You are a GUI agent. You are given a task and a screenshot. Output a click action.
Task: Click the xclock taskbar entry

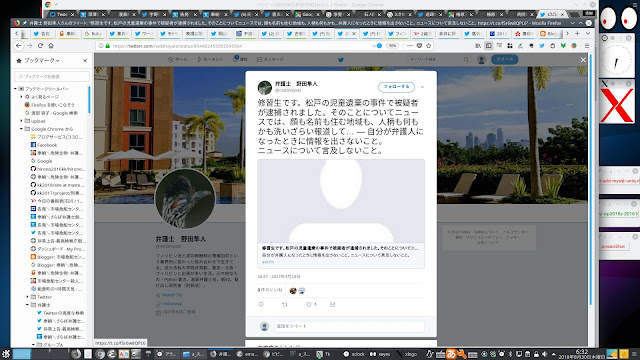coord(354,354)
